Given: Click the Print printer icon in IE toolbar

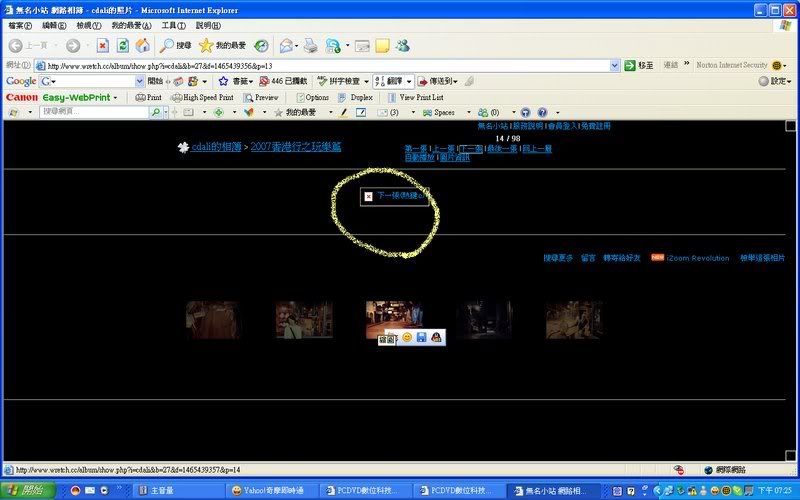Looking at the screenshot, I should coord(310,46).
